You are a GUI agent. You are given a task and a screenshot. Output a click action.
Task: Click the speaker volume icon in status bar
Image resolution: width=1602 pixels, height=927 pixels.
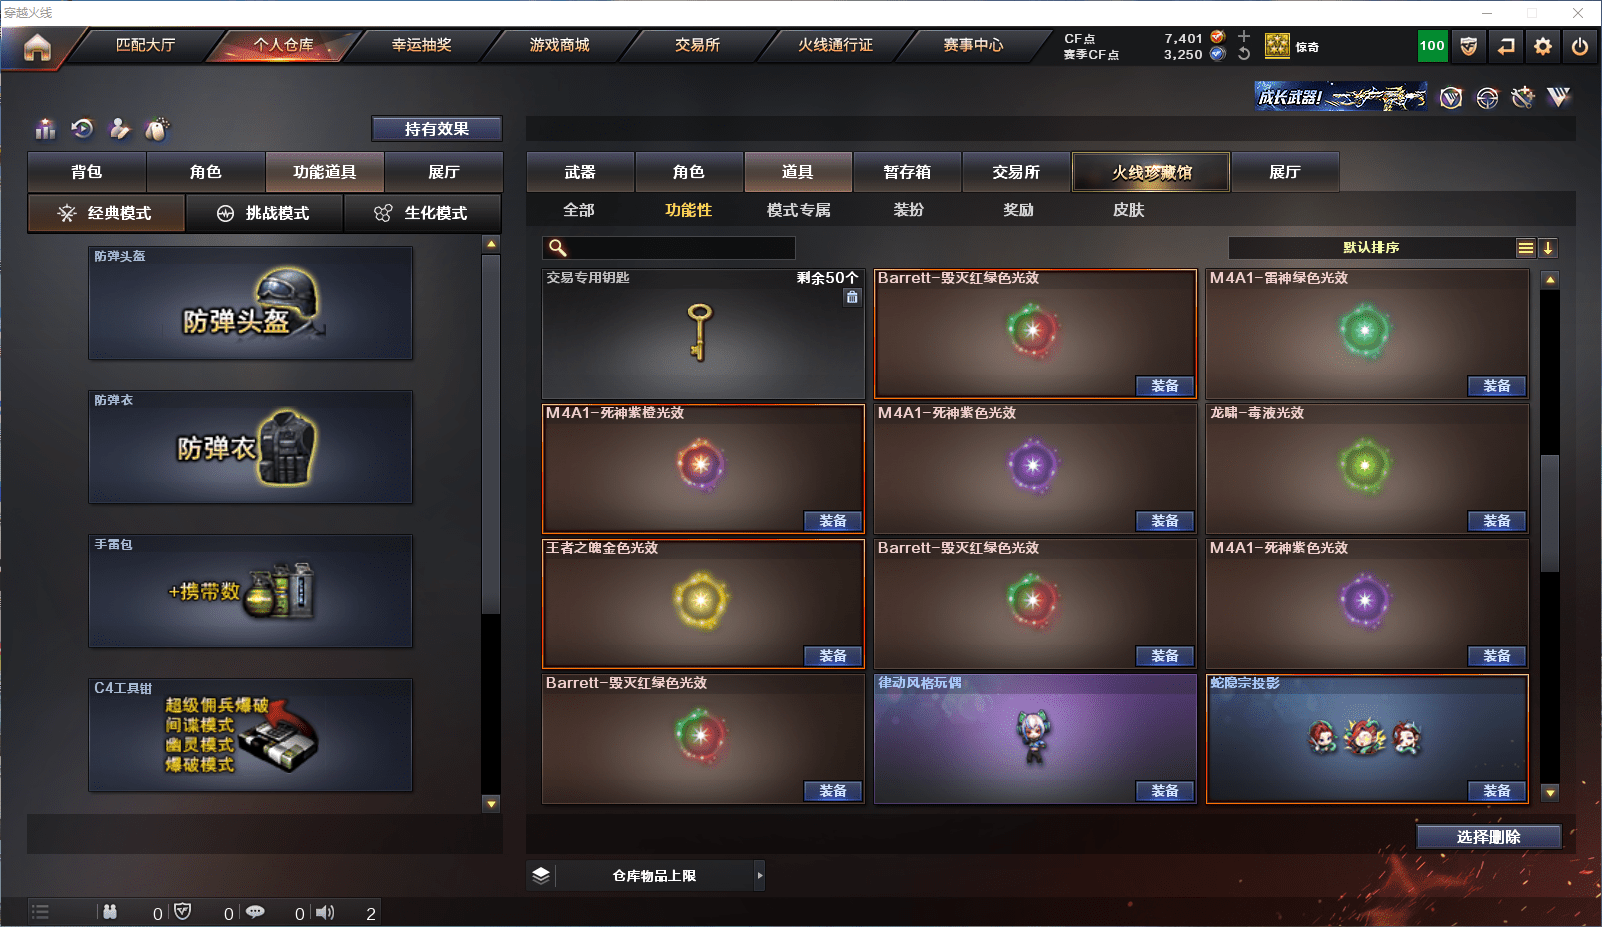click(325, 912)
